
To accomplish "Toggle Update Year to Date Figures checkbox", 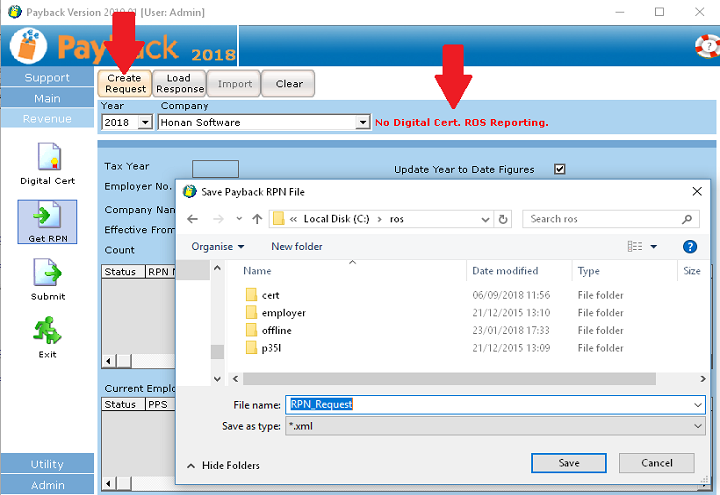I will point(560,169).
